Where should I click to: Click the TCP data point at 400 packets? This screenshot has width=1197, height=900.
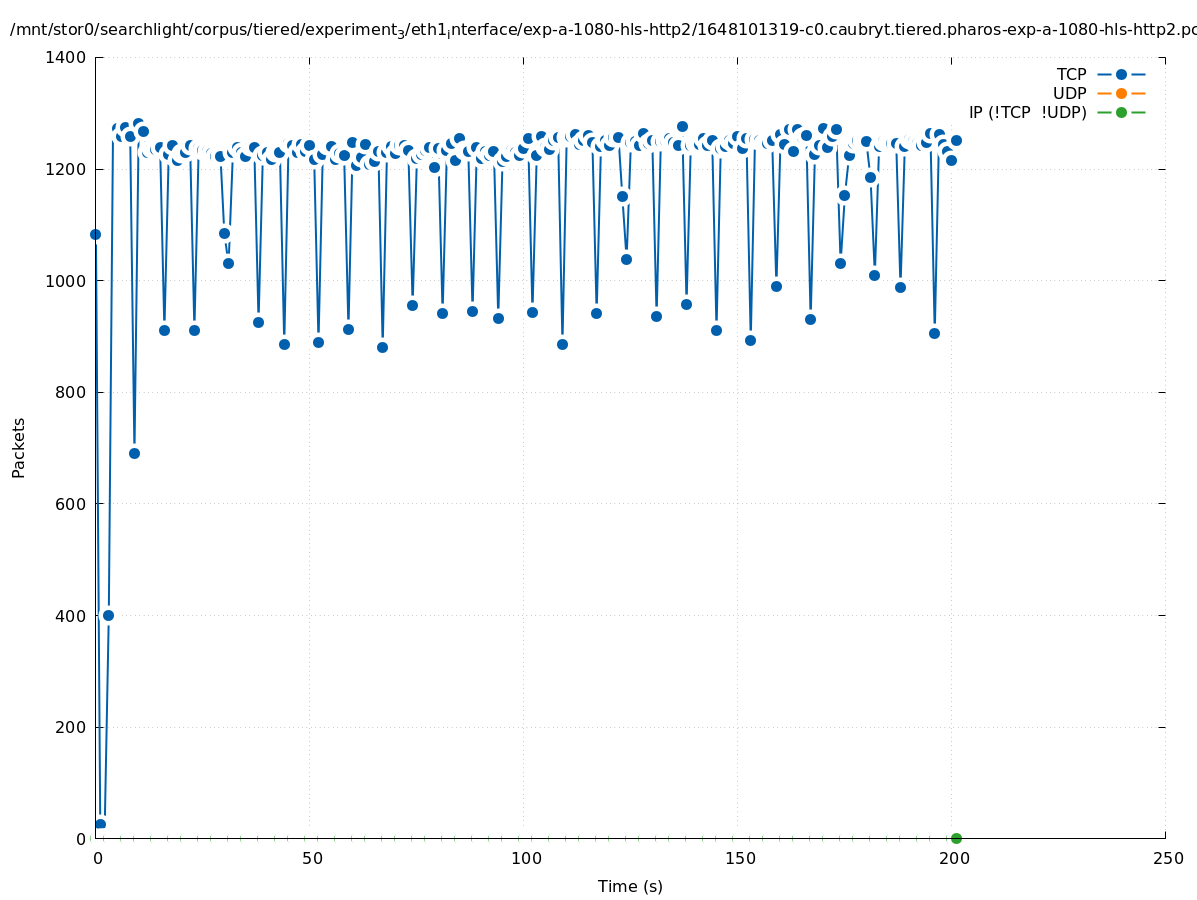108,615
